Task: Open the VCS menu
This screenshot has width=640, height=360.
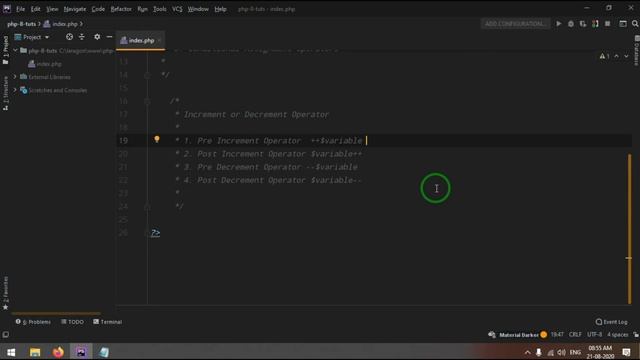Action: [177, 9]
